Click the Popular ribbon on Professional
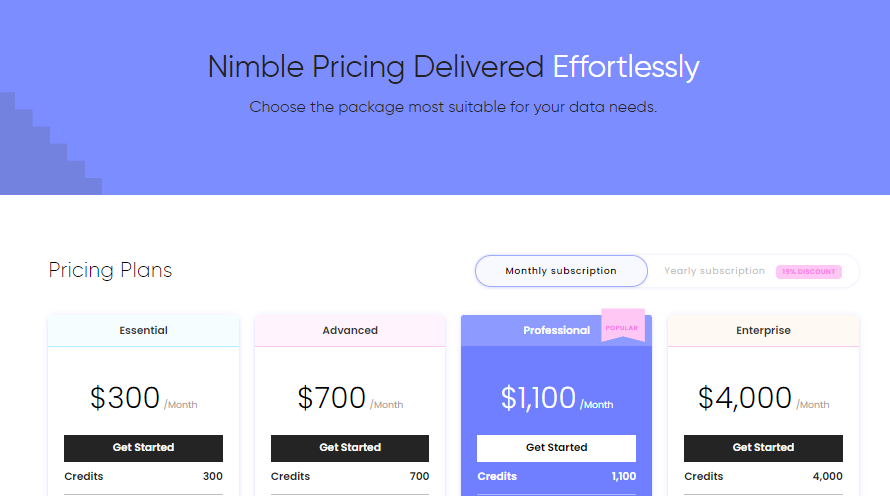The width and height of the screenshot is (890, 496). point(622,327)
